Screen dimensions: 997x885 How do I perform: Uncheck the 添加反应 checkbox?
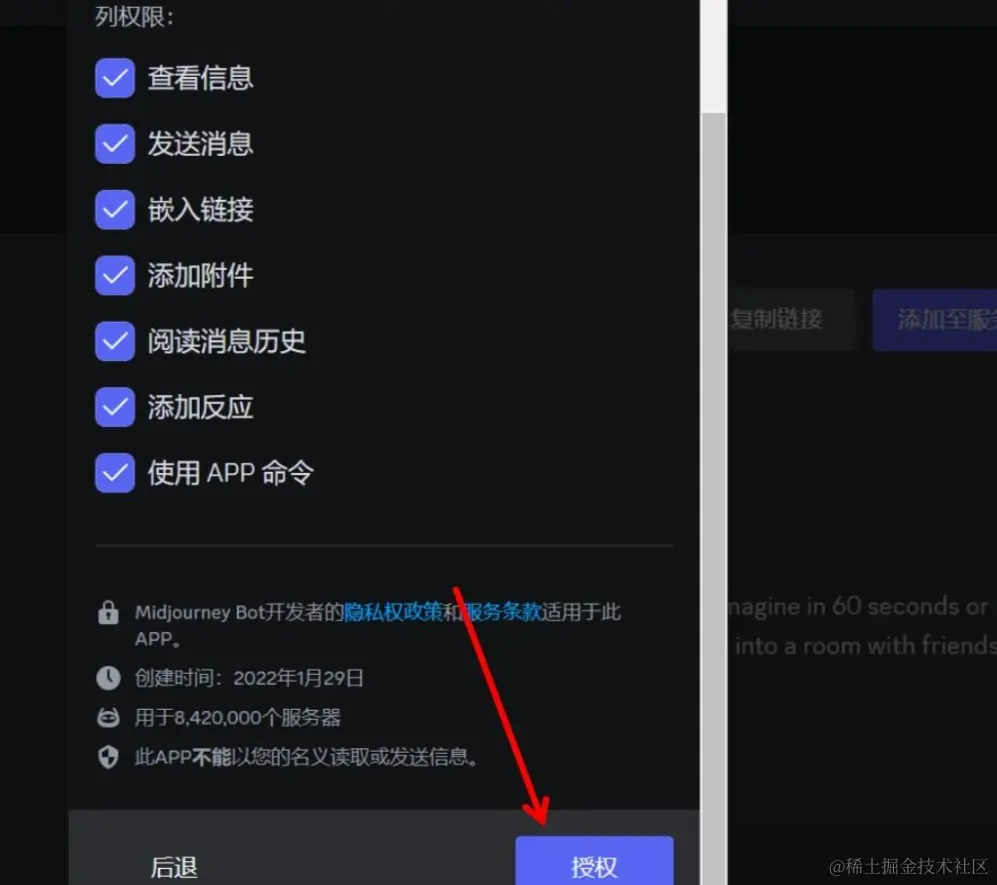114,407
